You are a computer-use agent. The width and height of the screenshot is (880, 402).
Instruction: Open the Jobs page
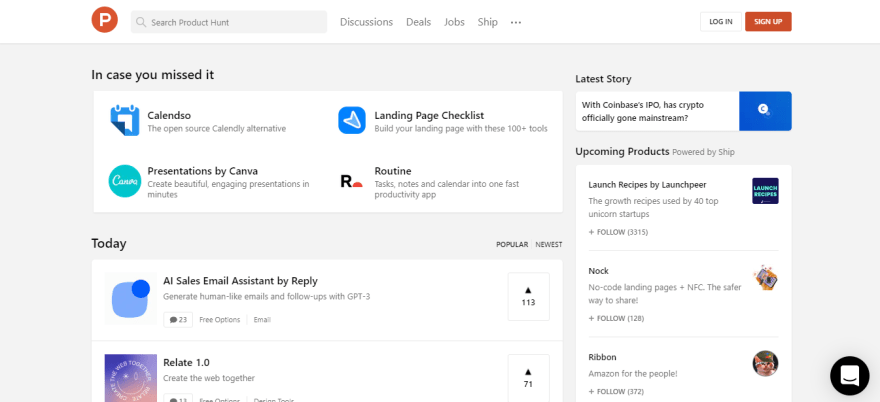click(455, 22)
